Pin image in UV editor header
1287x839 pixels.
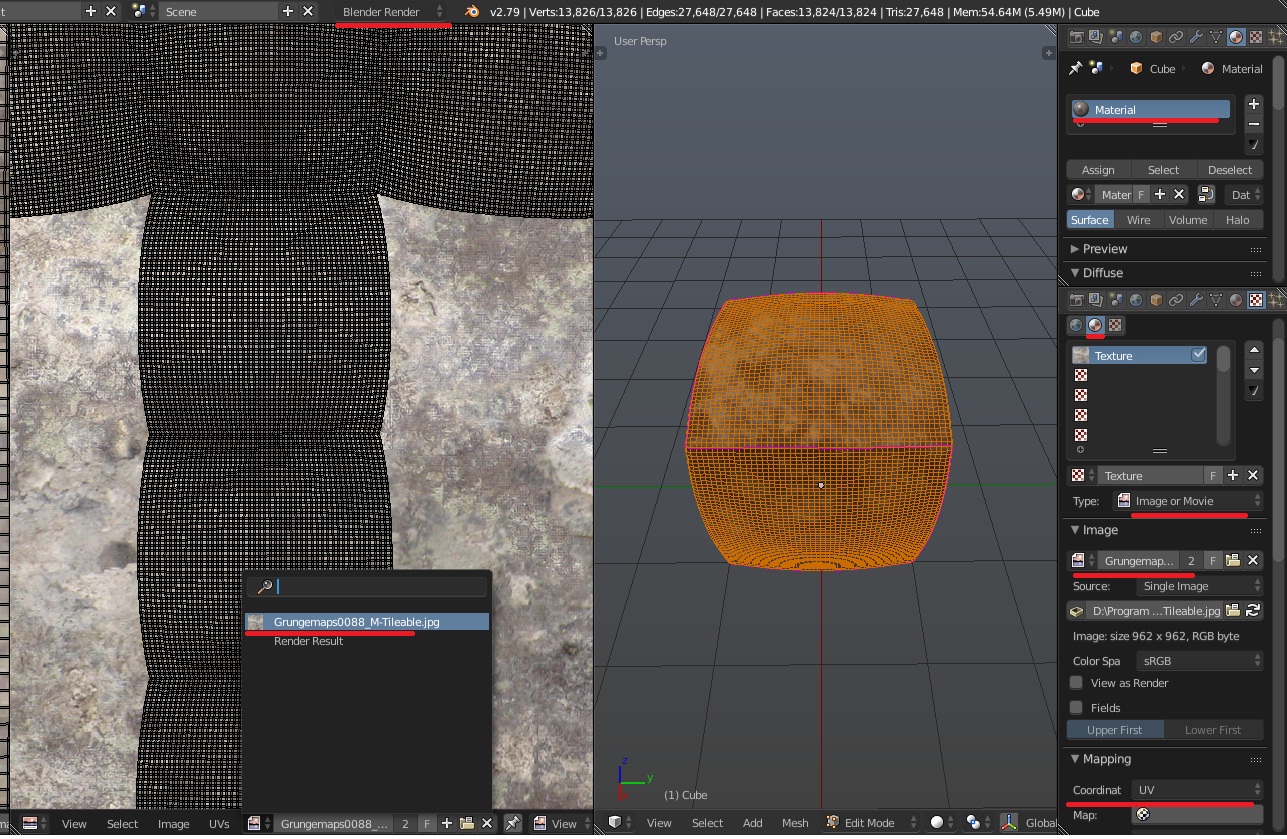coord(512,823)
